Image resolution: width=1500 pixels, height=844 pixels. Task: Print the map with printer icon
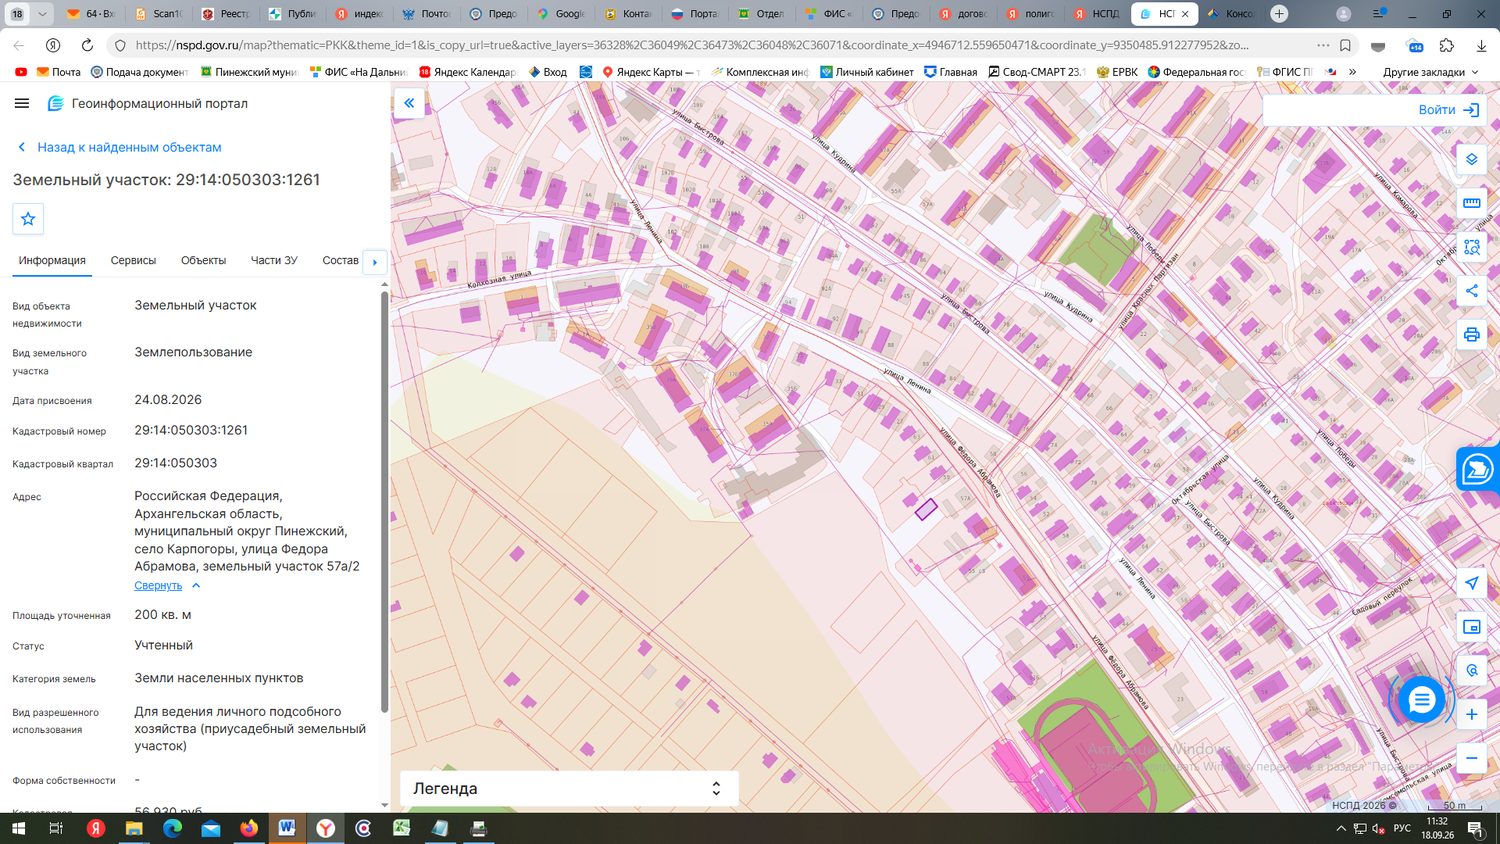(1471, 335)
